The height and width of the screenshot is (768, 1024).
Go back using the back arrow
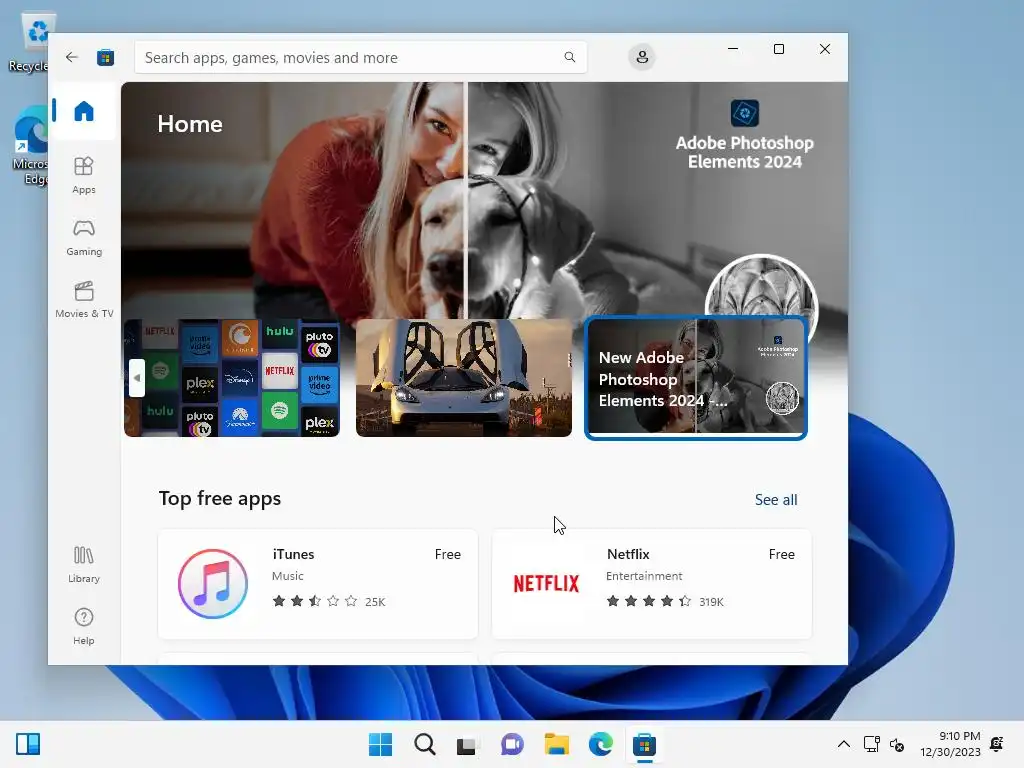(72, 57)
